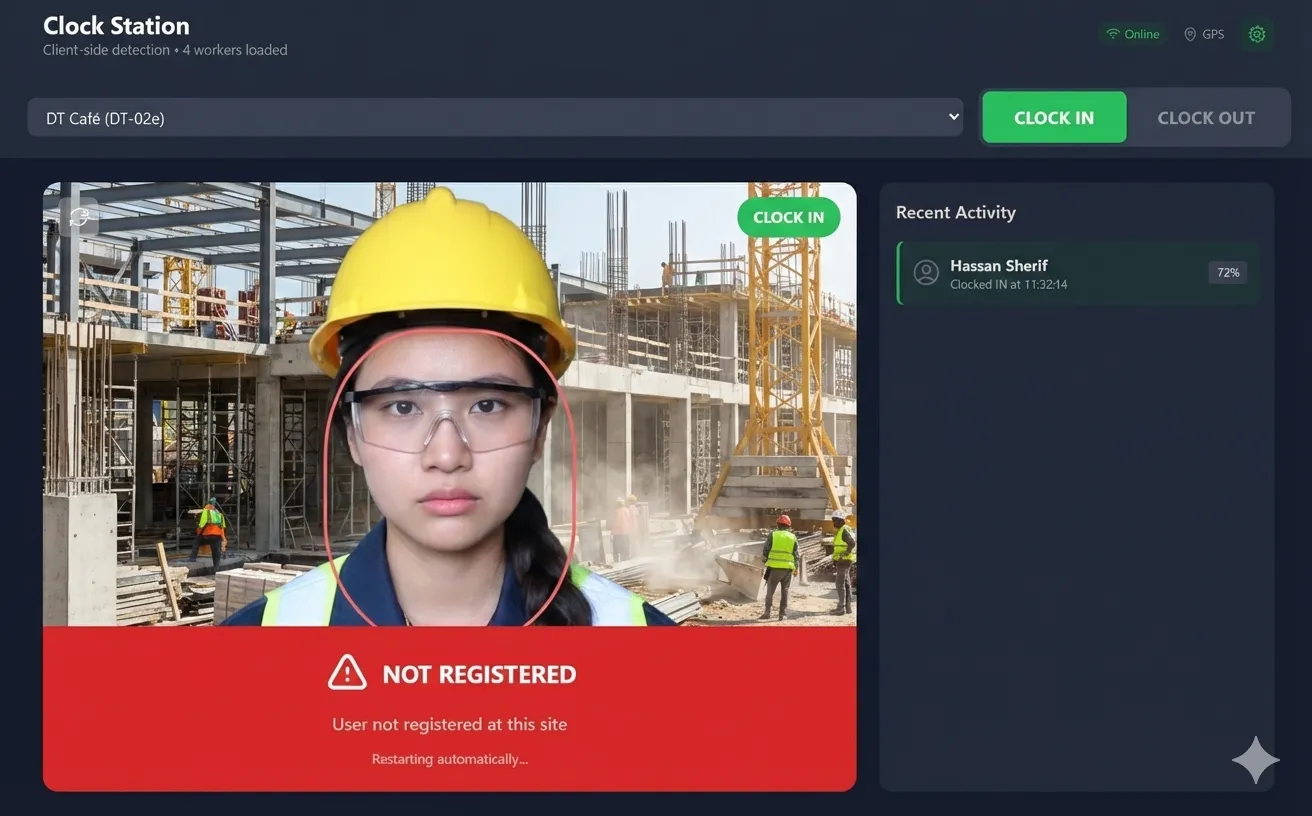Viewport: 1312px width, 816px height.
Task: Click the GPS location pin icon
Action: point(1188,33)
